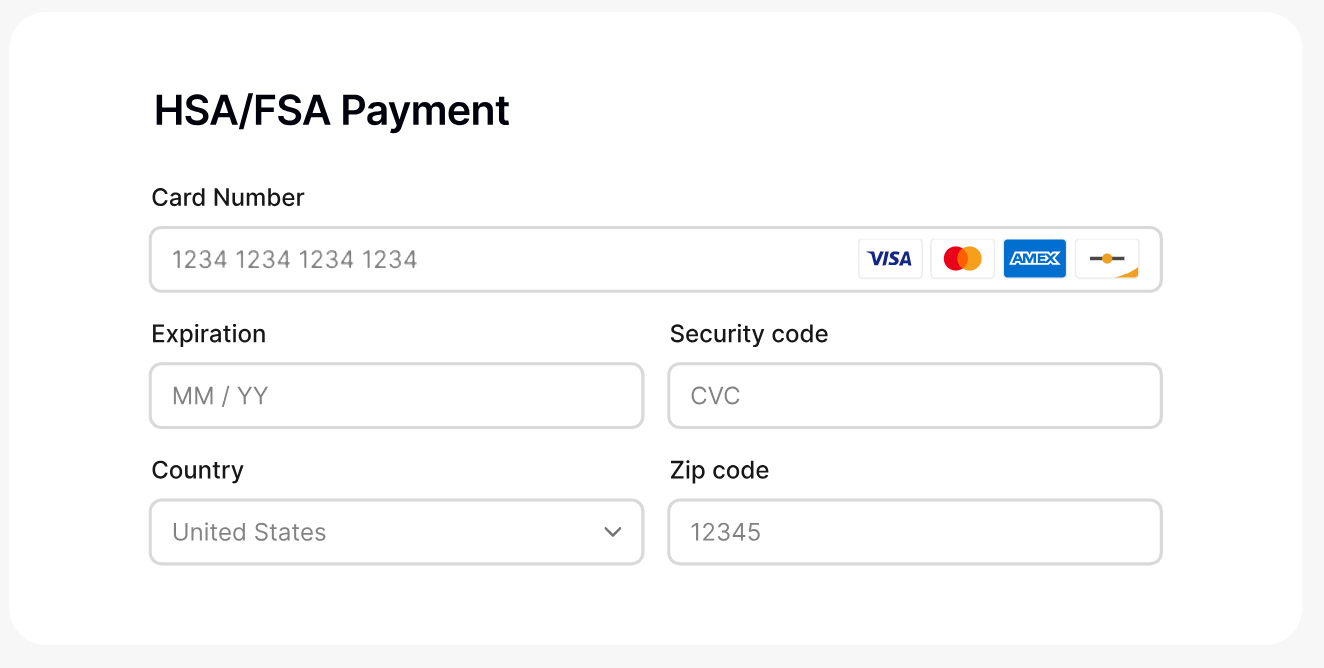Image resolution: width=1324 pixels, height=668 pixels.
Task: Click the 12345 placeholder text
Action: tap(726, 532)
